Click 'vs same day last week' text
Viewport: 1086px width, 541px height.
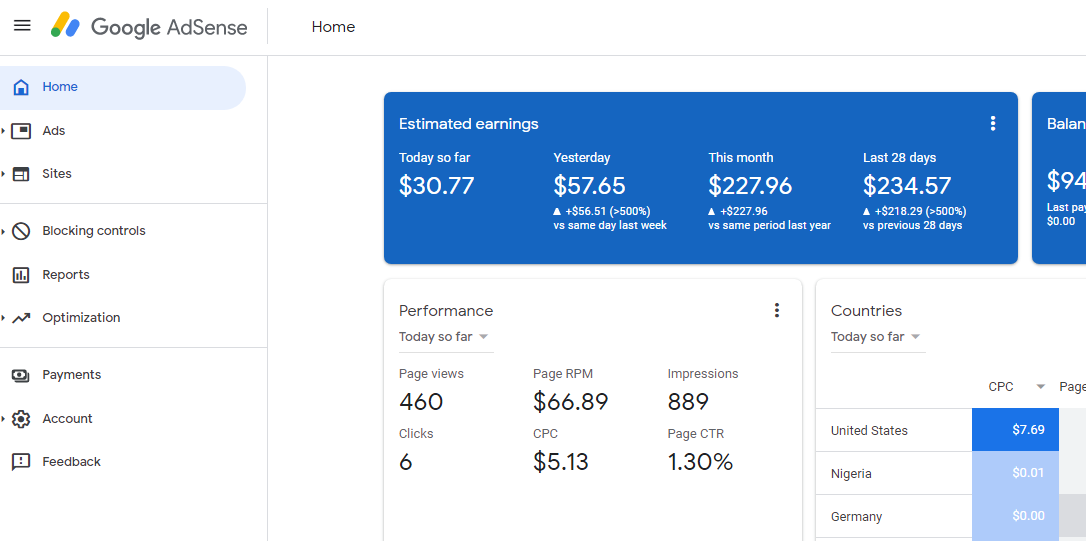[x=610, y=225]
